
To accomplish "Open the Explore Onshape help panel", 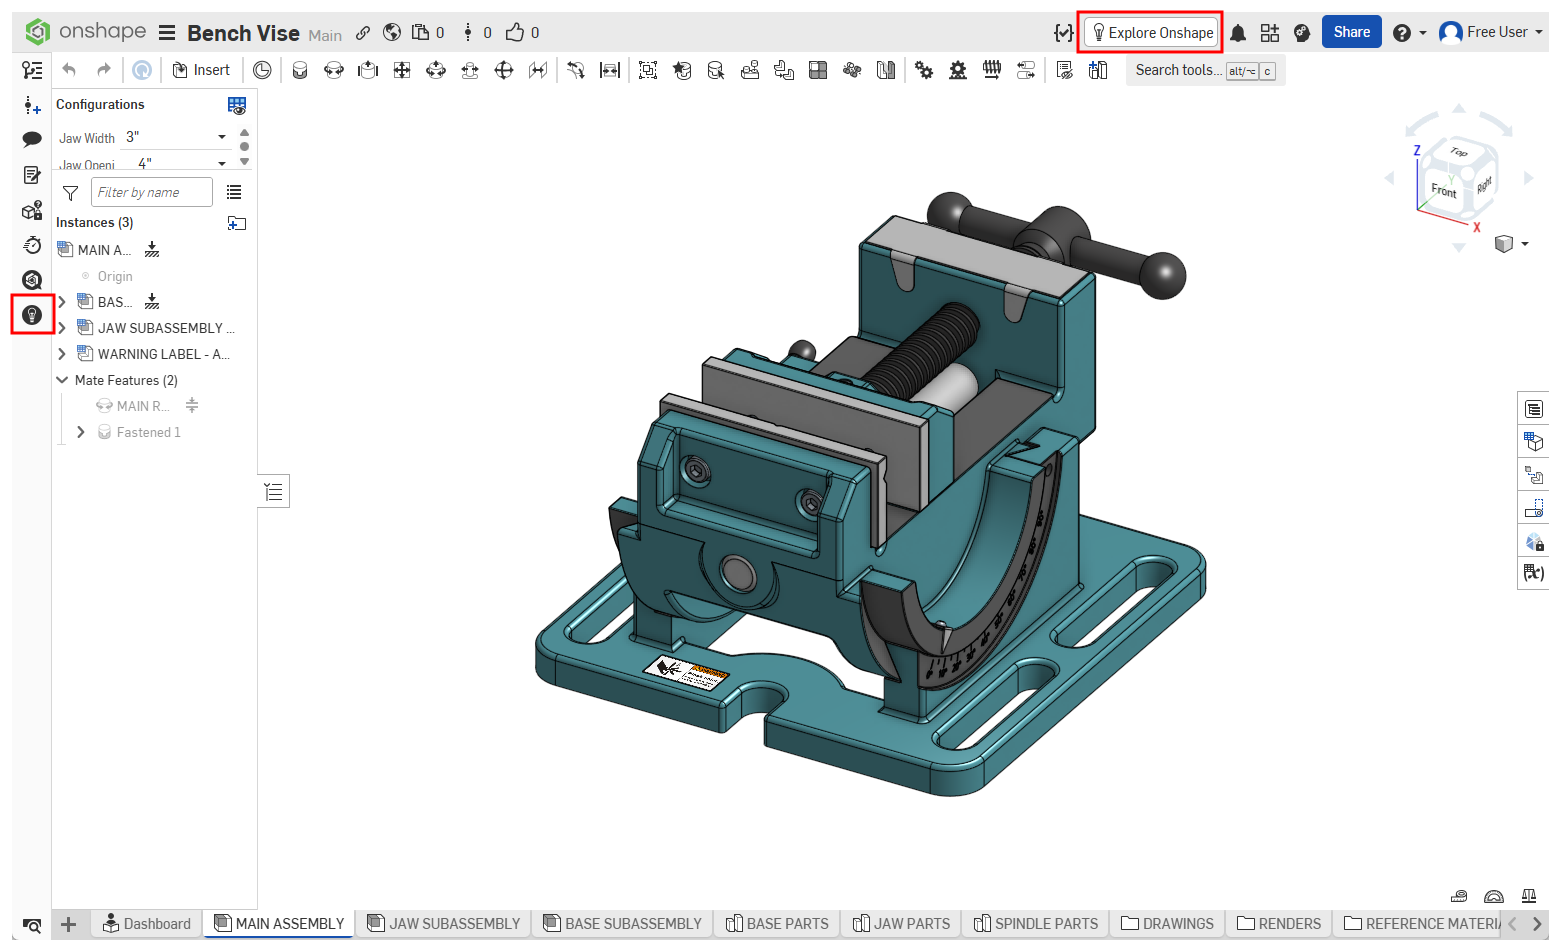I will tap(1150, 31).
